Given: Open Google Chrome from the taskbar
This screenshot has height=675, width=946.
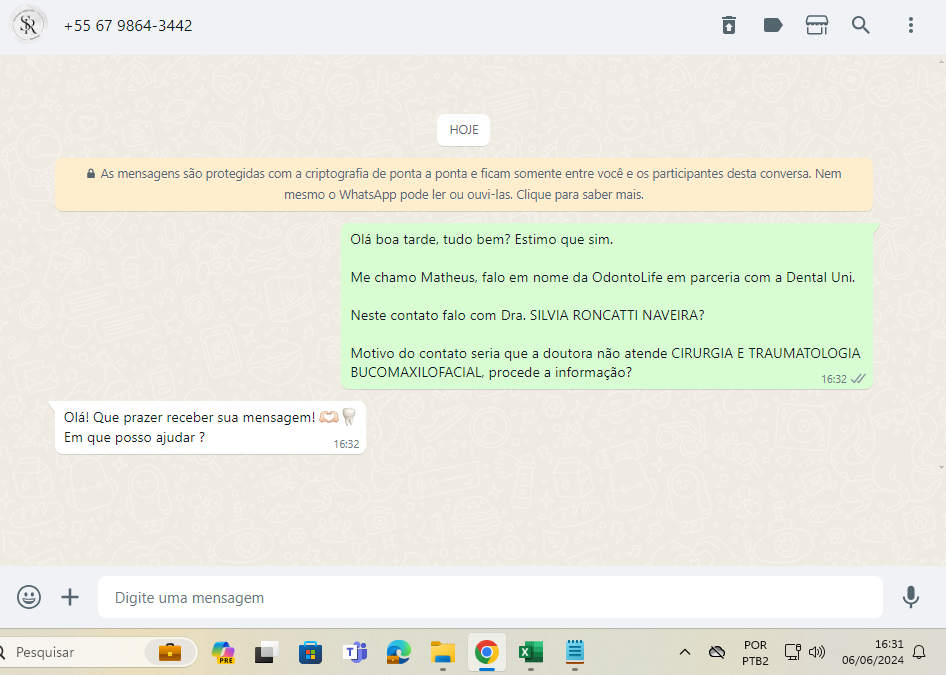Looking at the screenshot, I should tap(487, 652).
